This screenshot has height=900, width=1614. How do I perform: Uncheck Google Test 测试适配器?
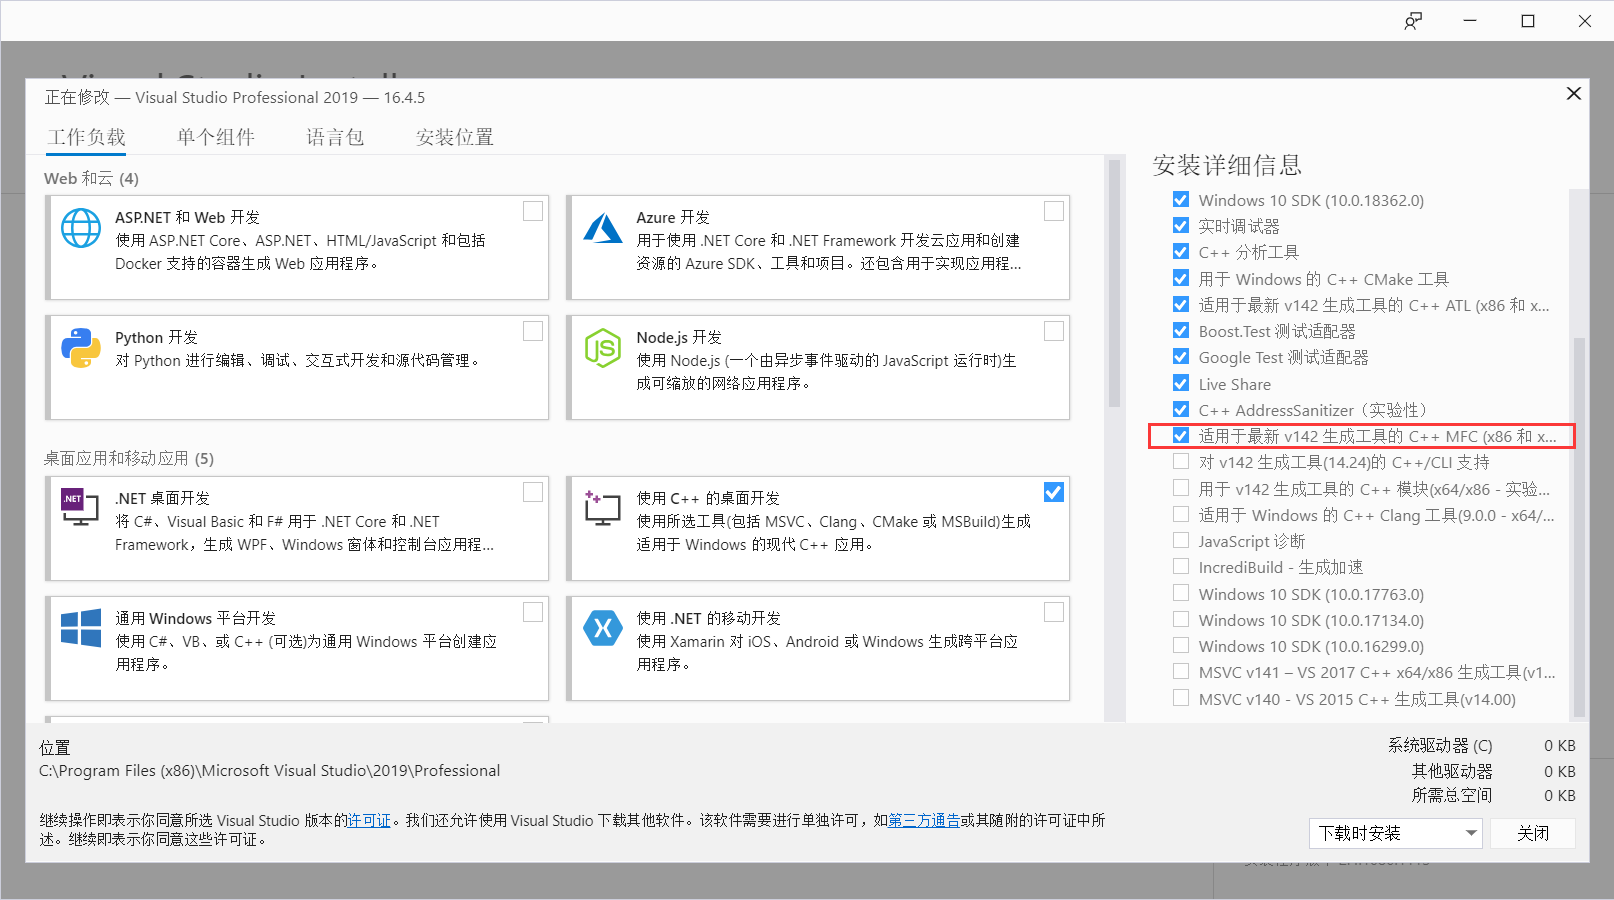click(x=1181, y=357)
